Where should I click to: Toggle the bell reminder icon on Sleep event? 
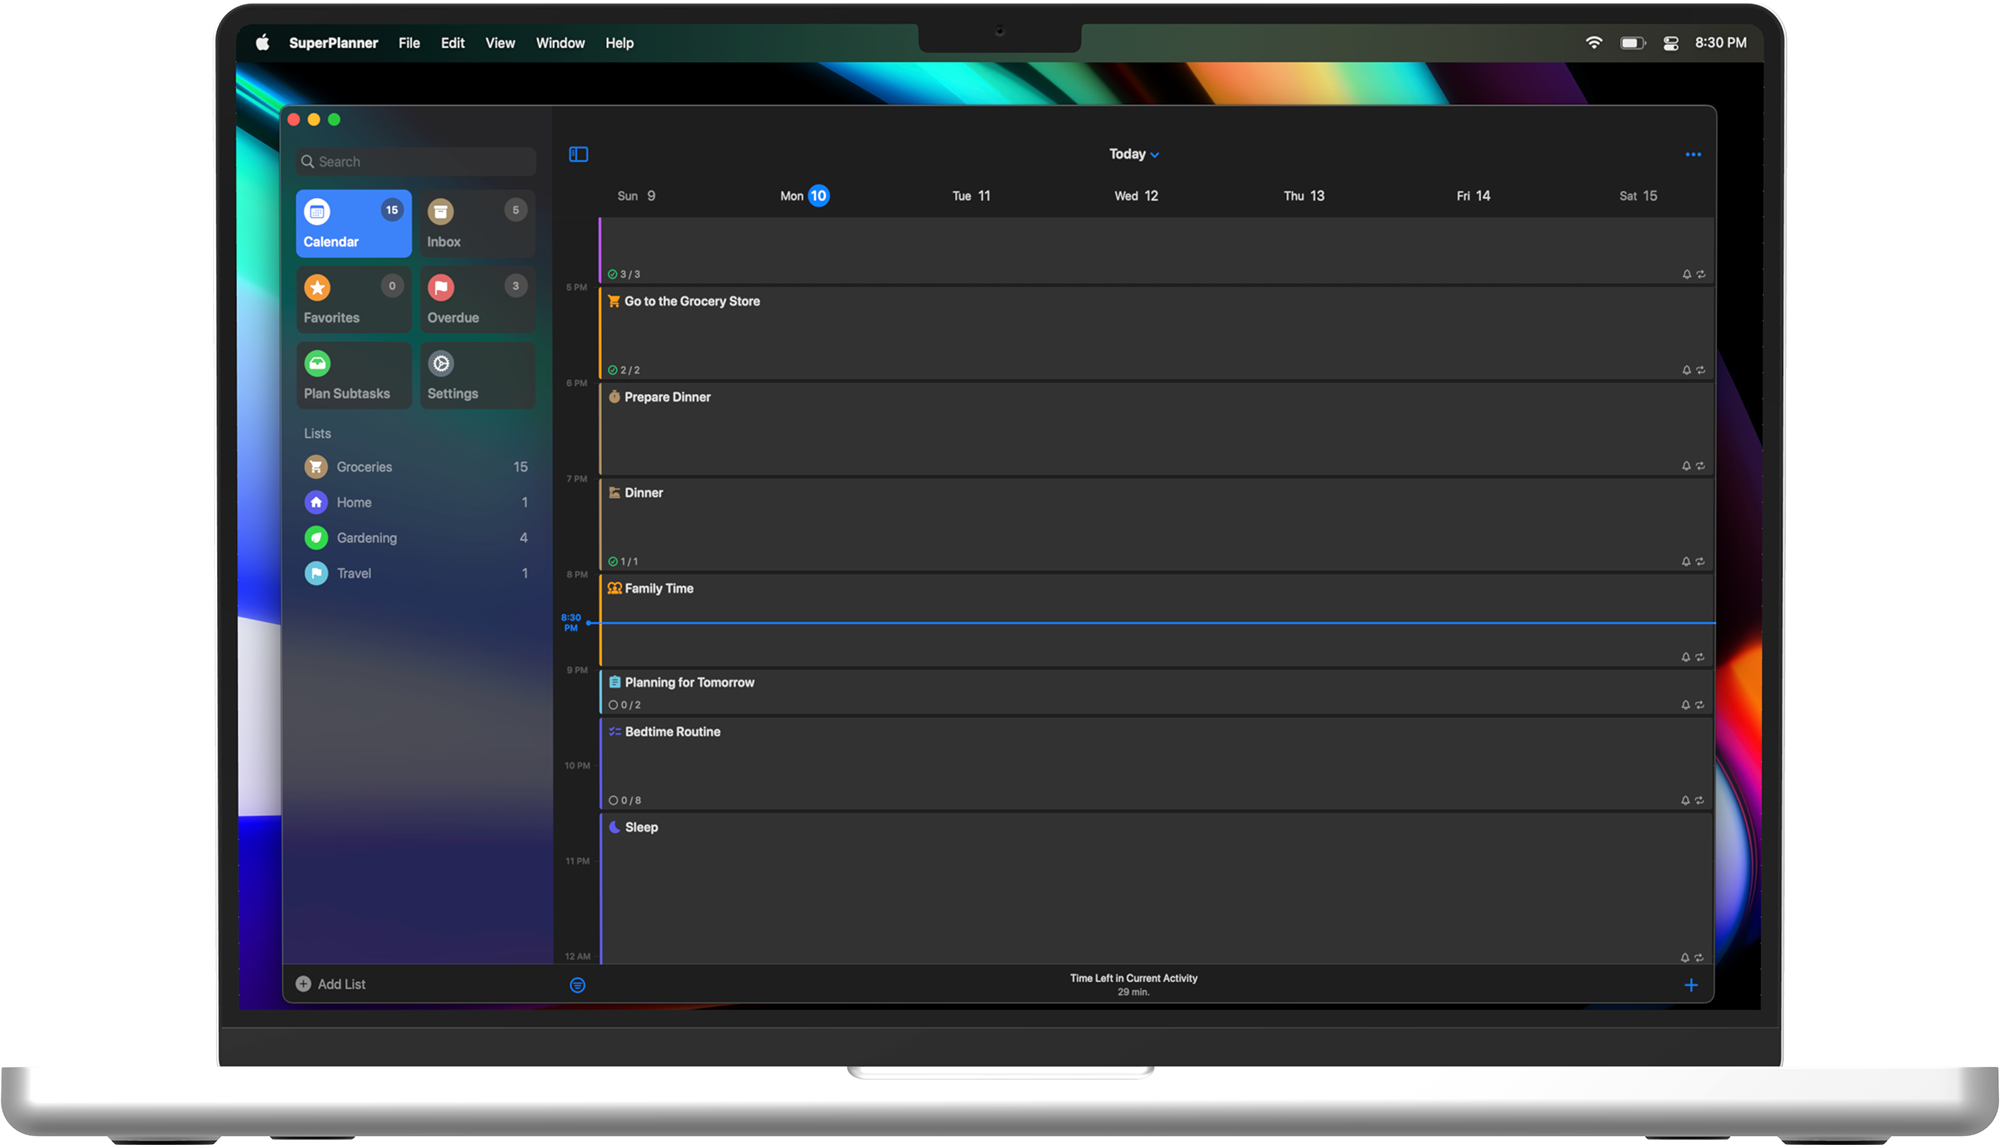(1685, 958)
